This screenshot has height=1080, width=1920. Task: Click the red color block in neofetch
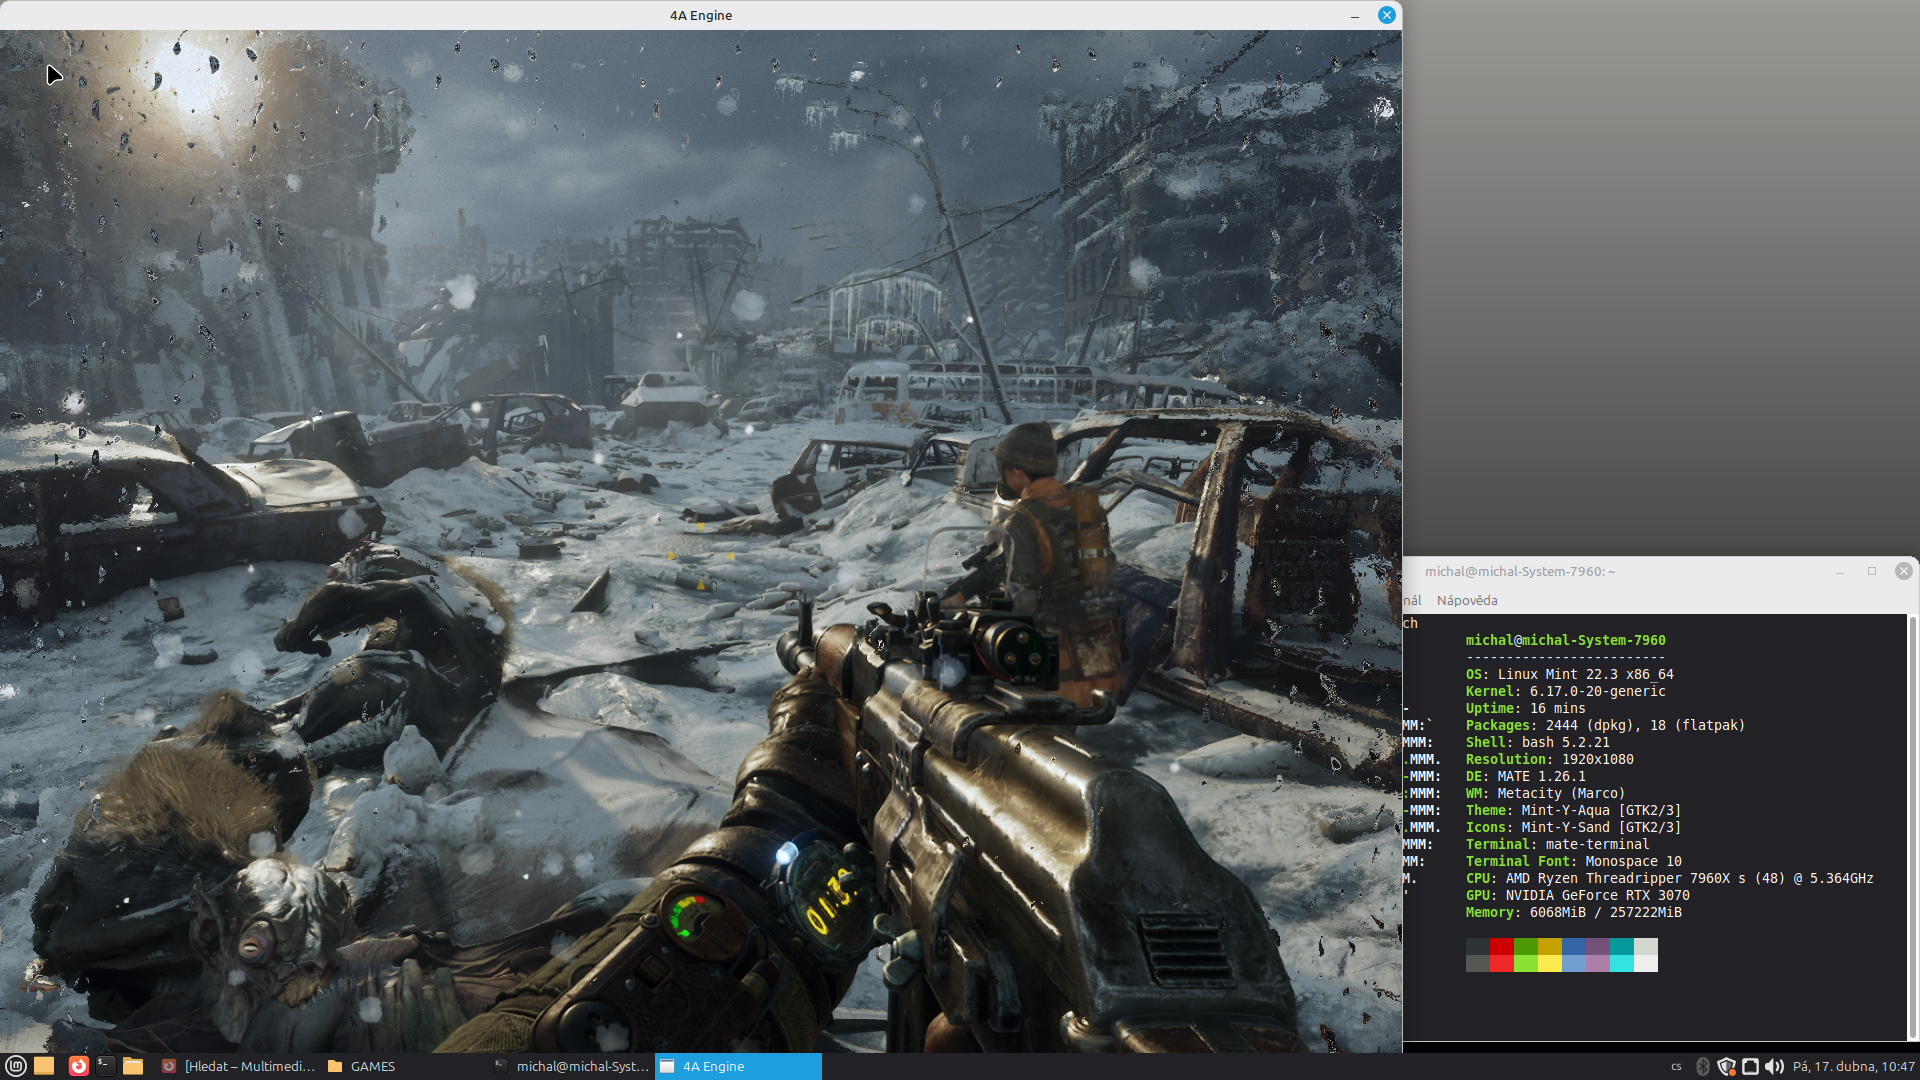[1501, 947]
